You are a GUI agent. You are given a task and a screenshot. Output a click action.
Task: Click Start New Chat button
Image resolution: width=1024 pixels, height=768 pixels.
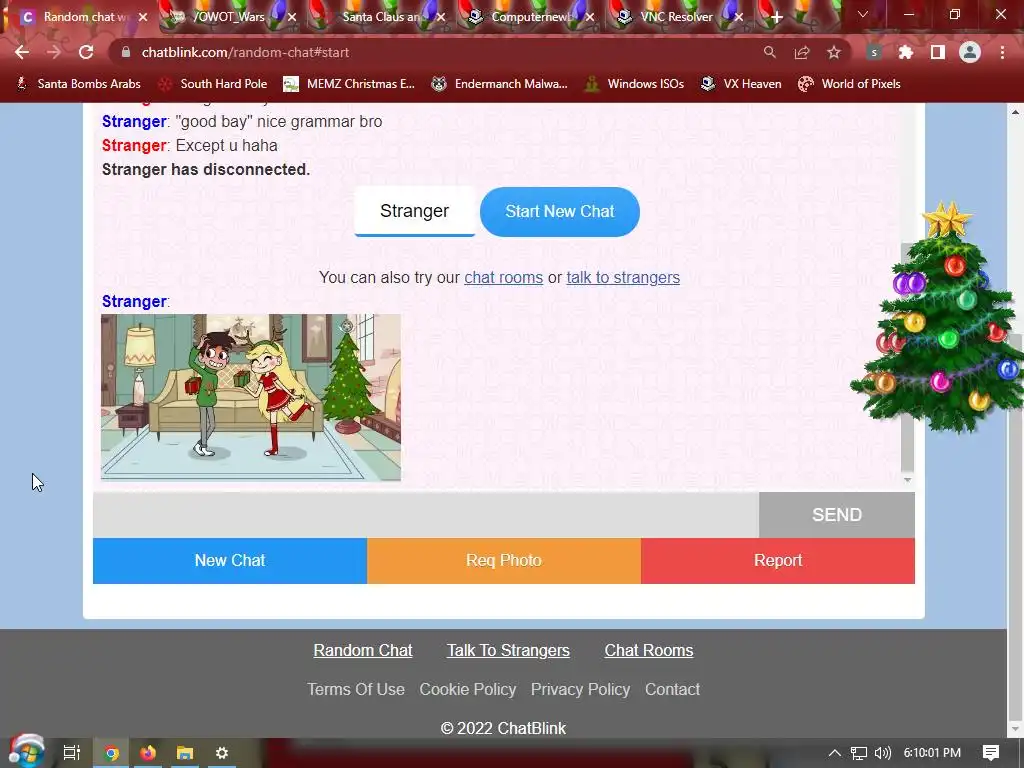(x=560, y=212)
